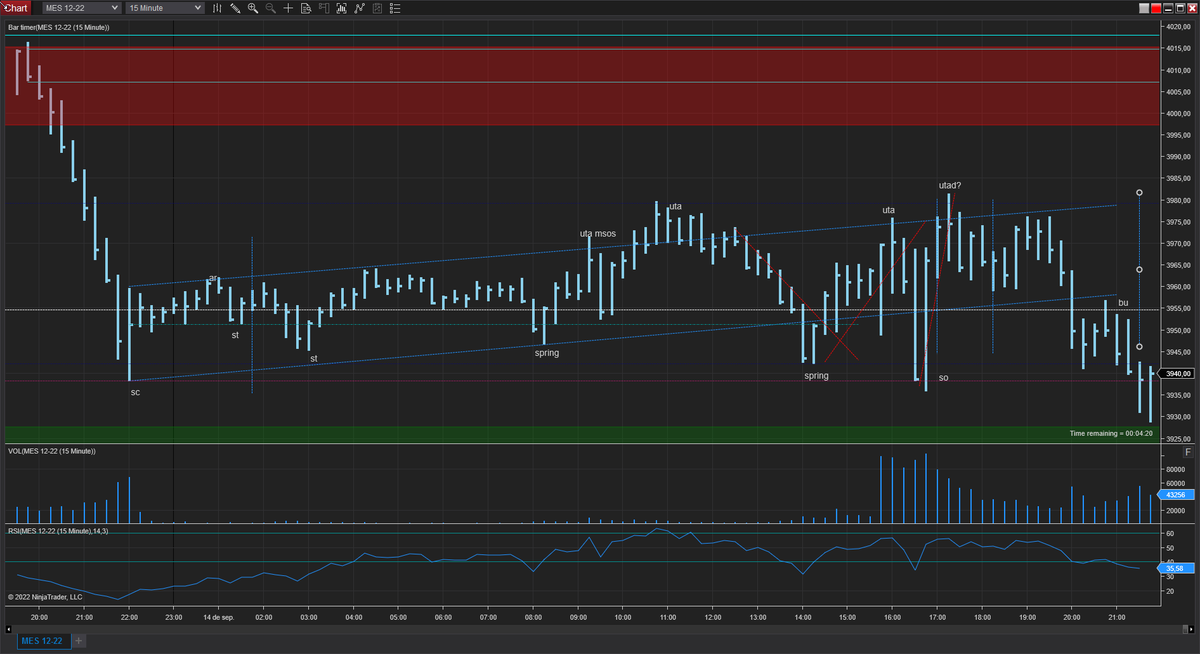Select the Bar timer indicator label
This screenshot has width=1200, height=654.
click(59, 27)
